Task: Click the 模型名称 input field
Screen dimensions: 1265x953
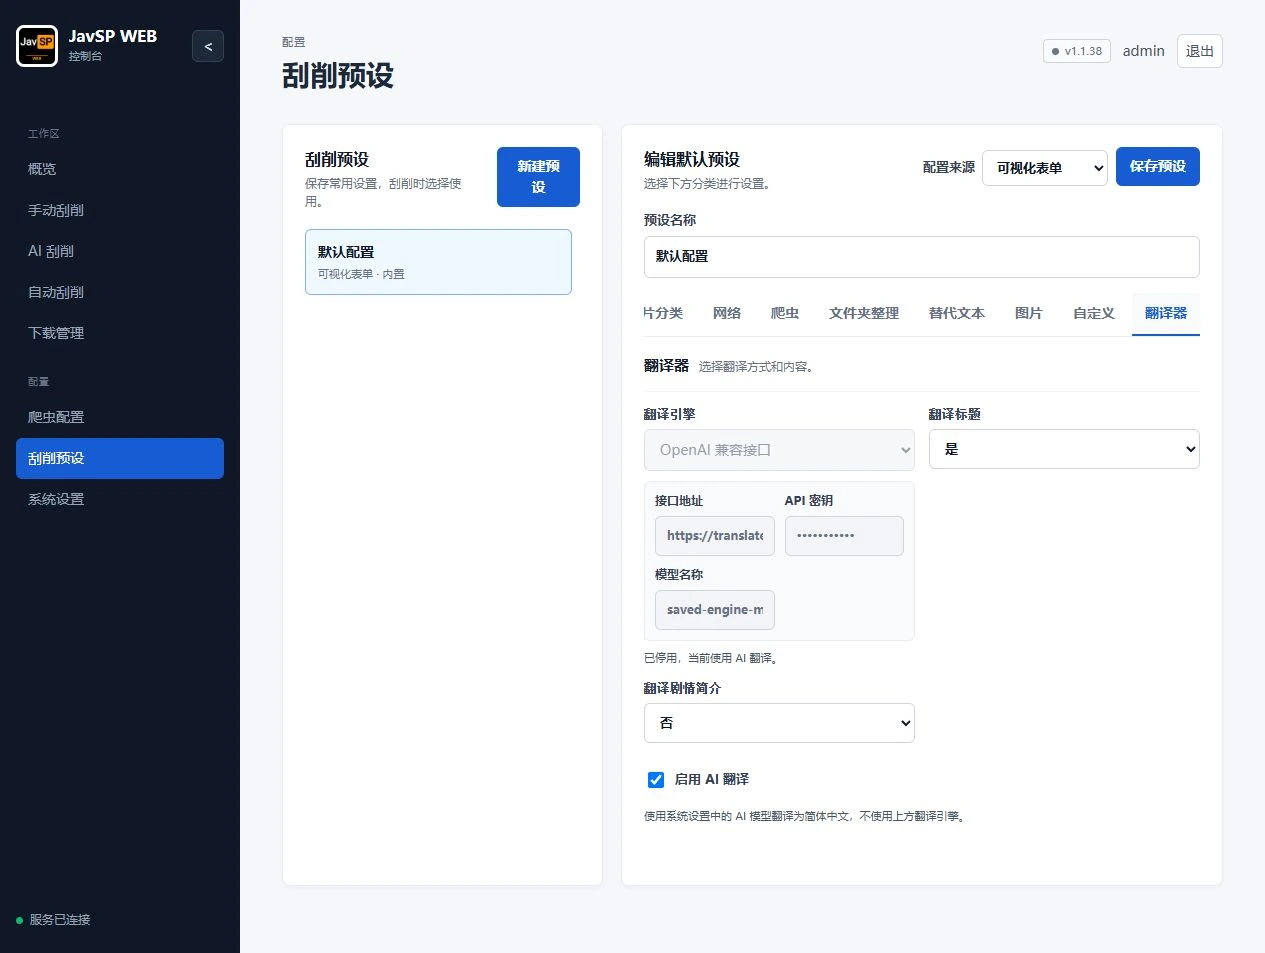Action: [715, 610]
